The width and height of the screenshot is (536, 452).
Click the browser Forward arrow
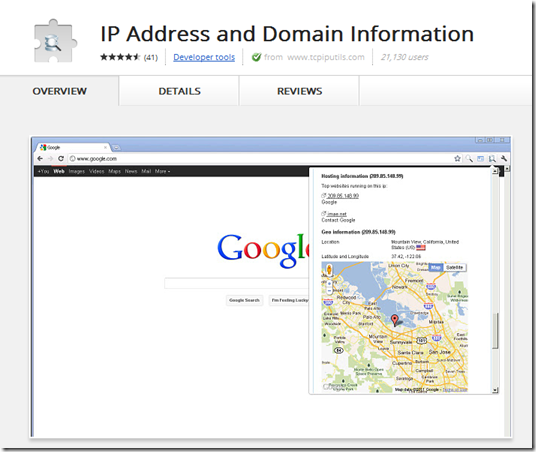pos(50,159)
